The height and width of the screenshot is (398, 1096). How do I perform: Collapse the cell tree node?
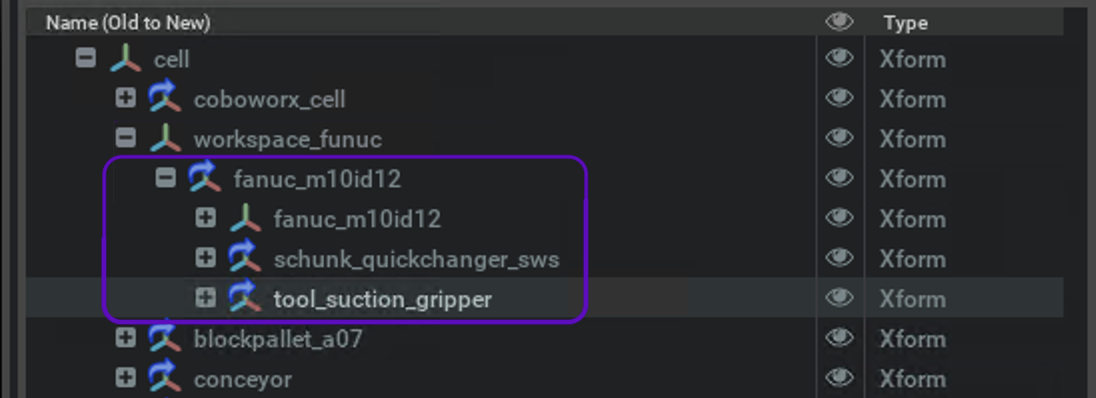pos(85,58)
